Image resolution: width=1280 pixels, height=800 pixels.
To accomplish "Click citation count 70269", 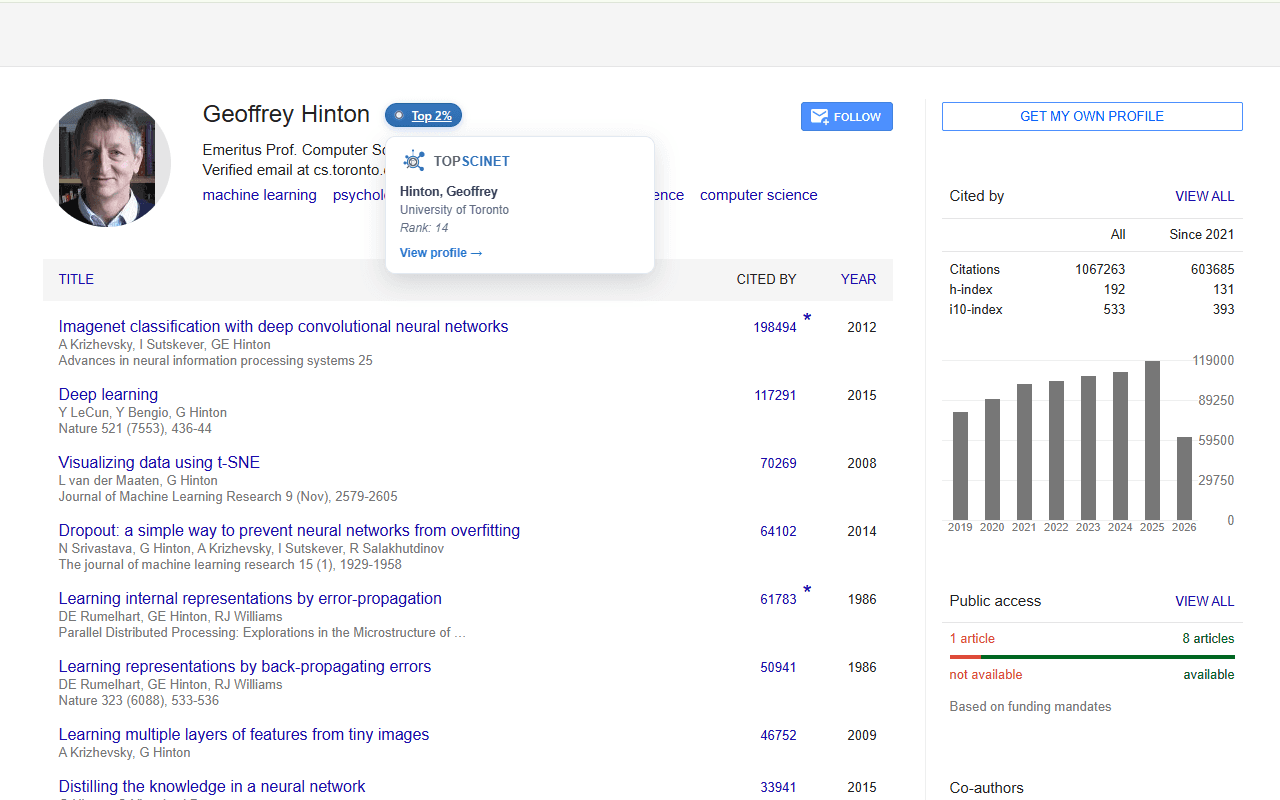I will click(778, 463).
